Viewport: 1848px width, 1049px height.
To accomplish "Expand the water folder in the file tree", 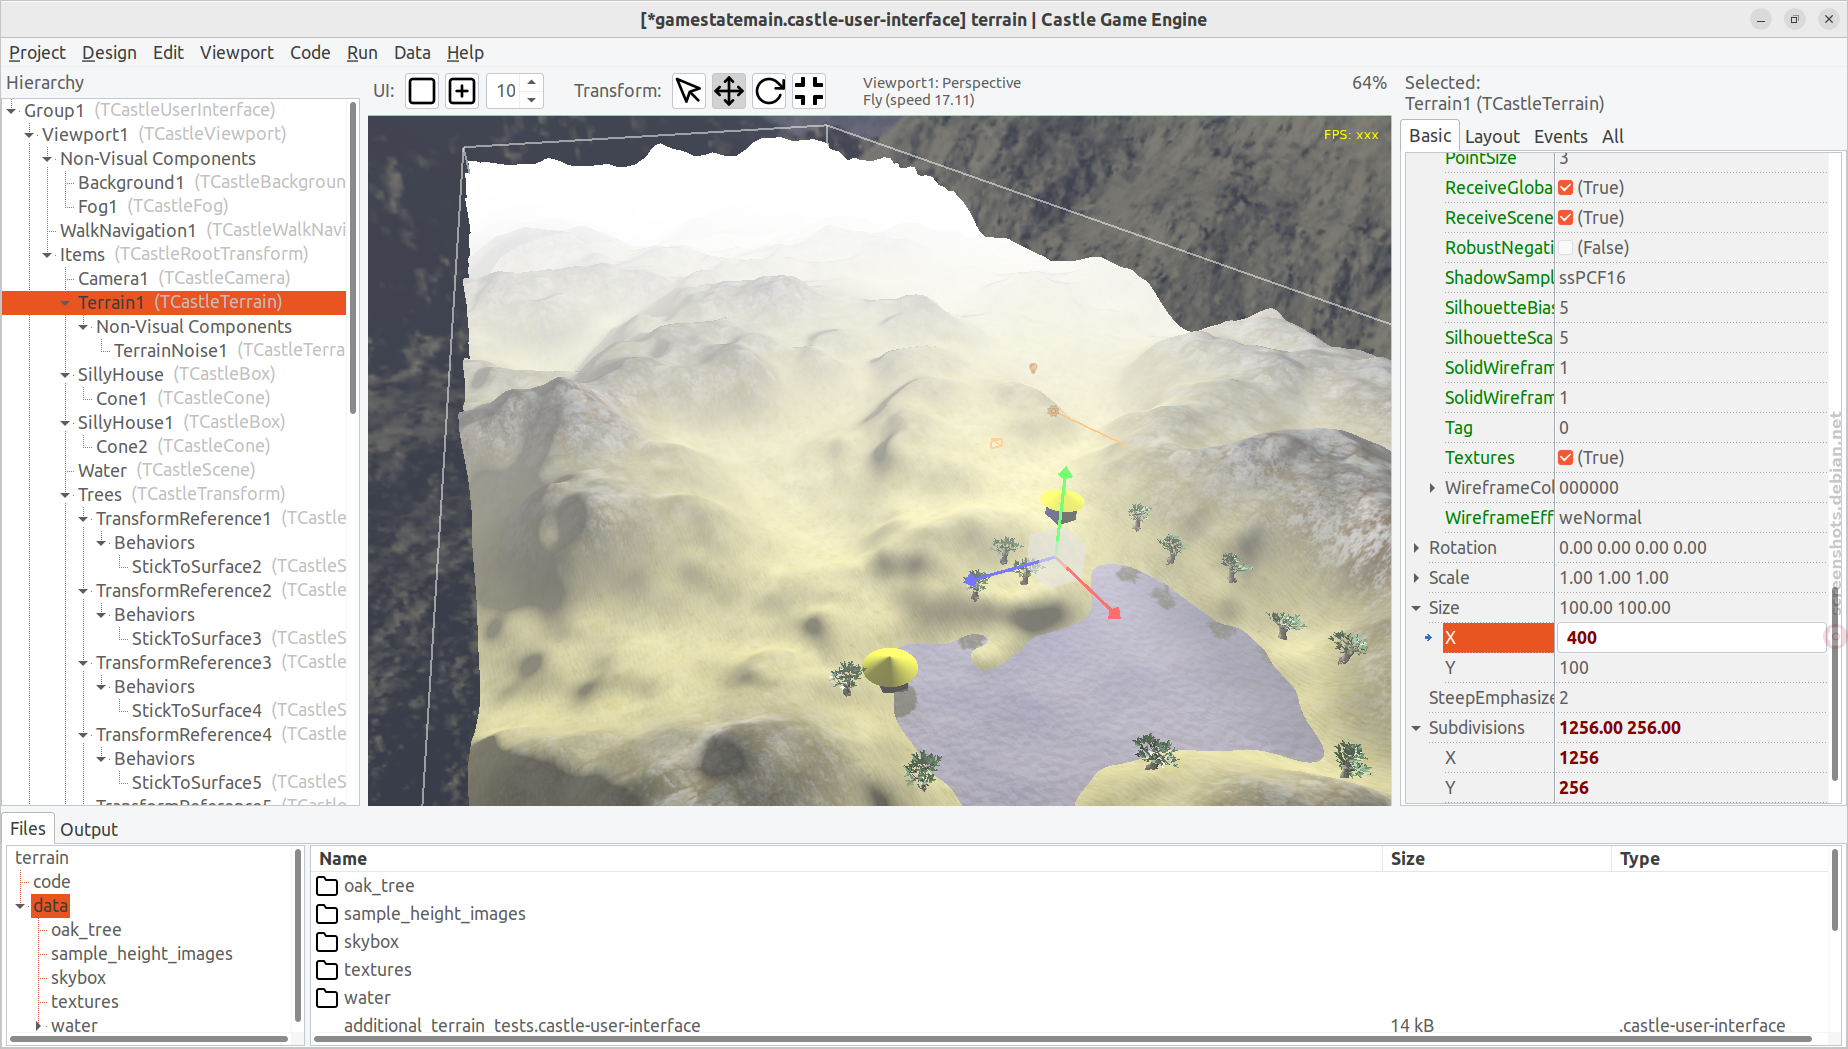I will point(38,1026).
